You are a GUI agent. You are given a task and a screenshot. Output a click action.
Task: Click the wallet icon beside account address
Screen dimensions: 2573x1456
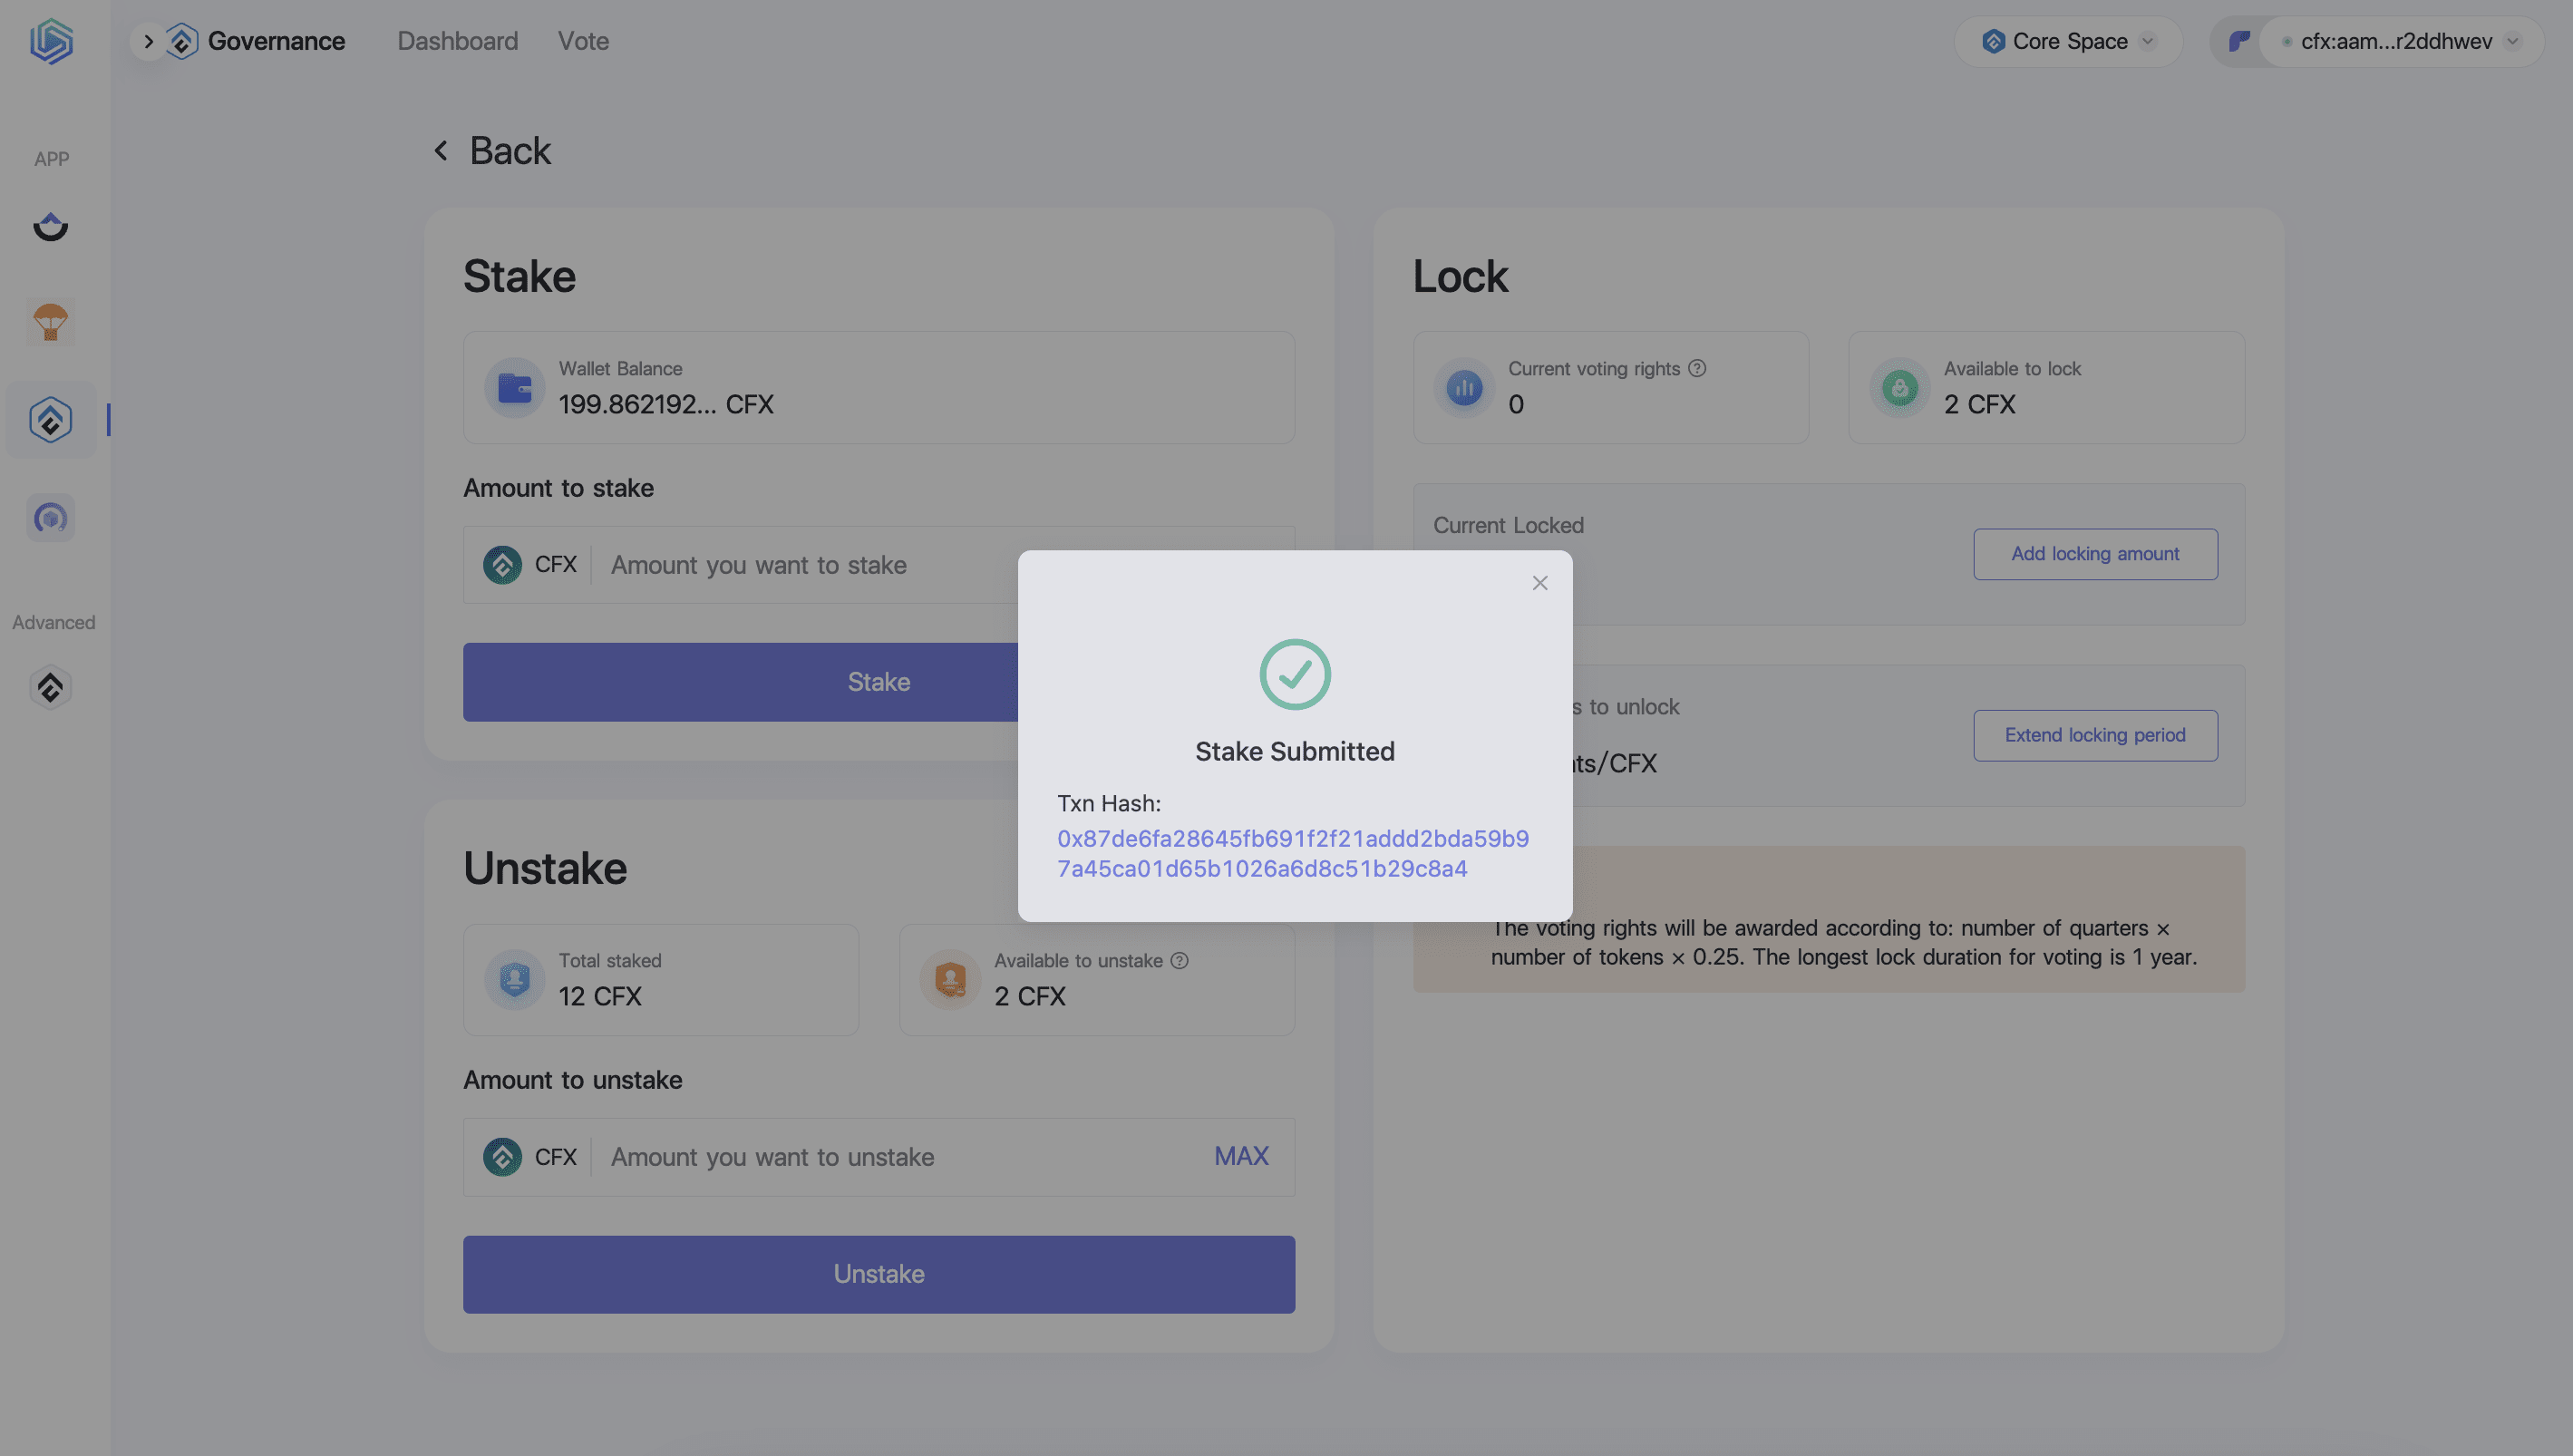point(2239,41)
